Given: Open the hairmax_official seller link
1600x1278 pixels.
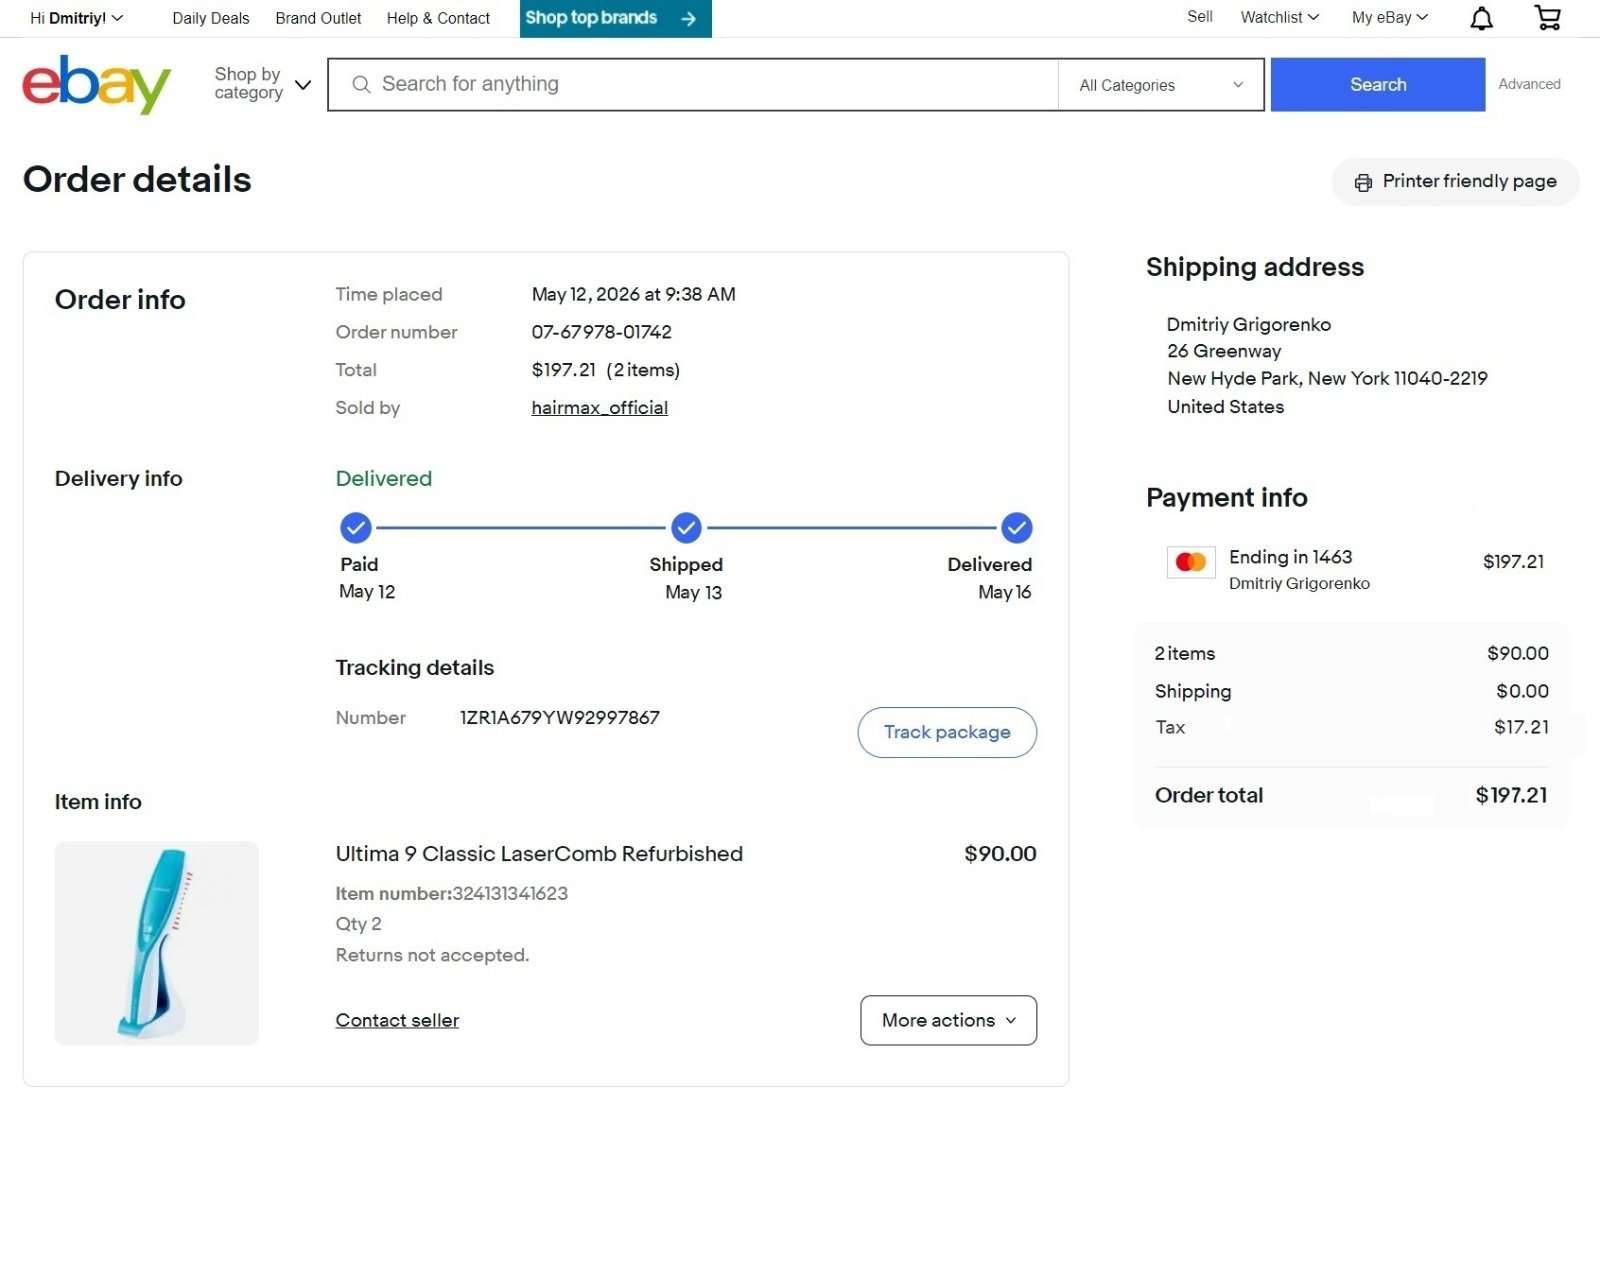Looking at the screenshot, I should (x=599, y=407).
